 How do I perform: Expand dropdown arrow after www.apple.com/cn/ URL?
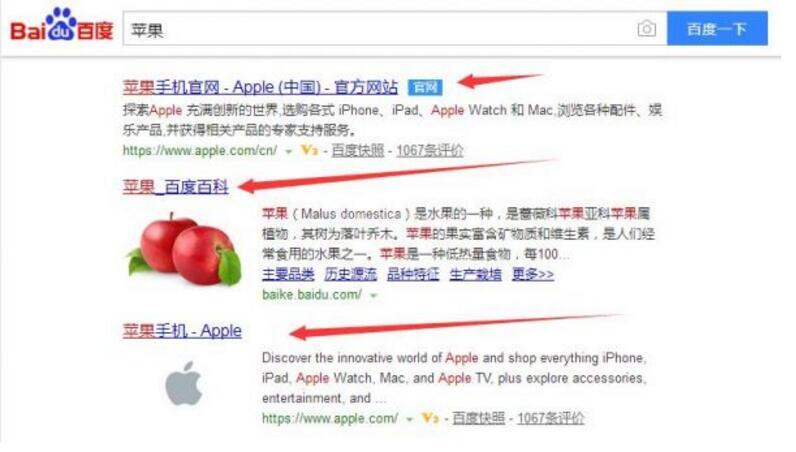point(288,151)
